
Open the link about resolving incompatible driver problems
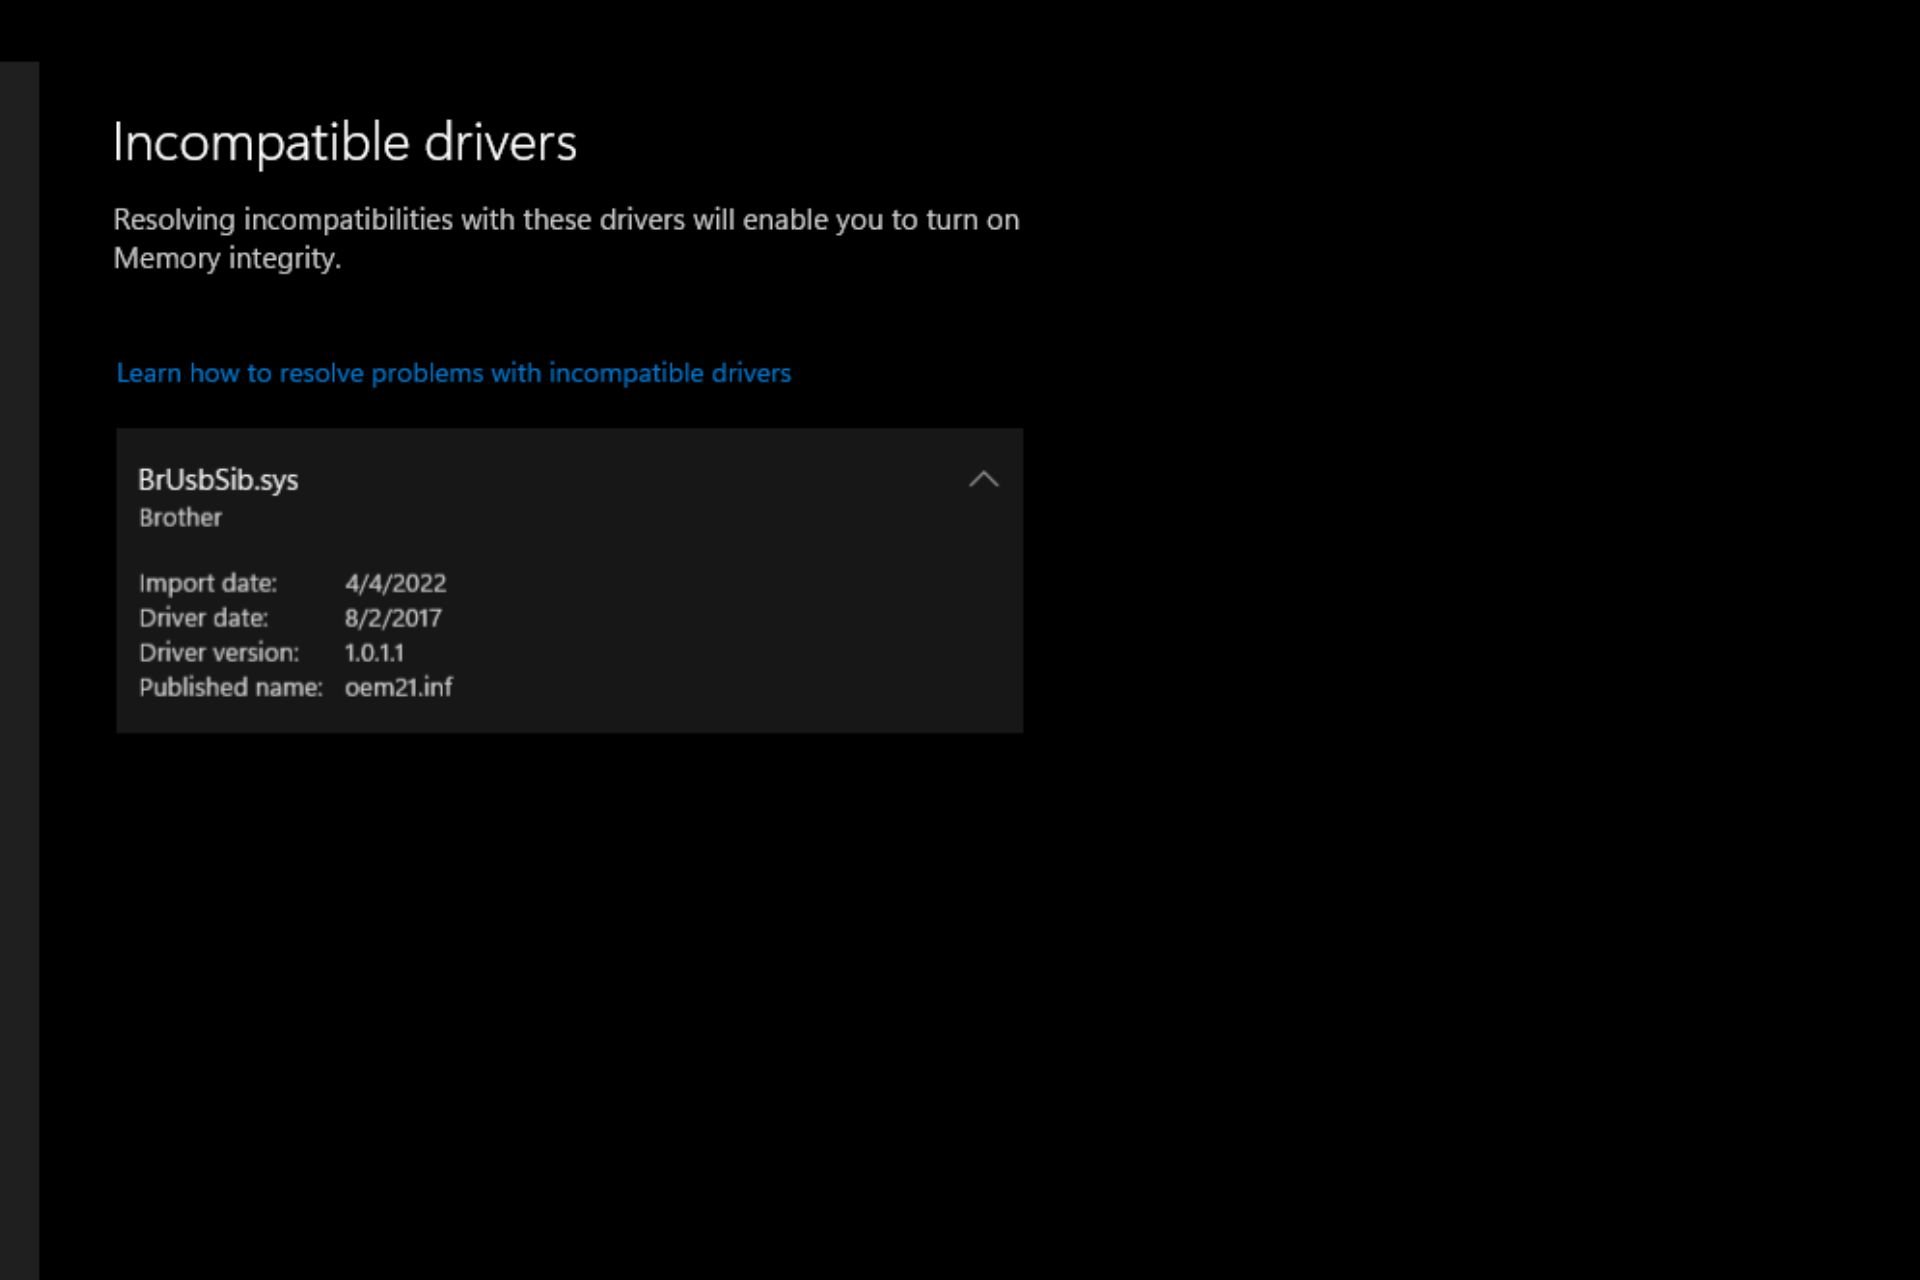tap(454, 373)
